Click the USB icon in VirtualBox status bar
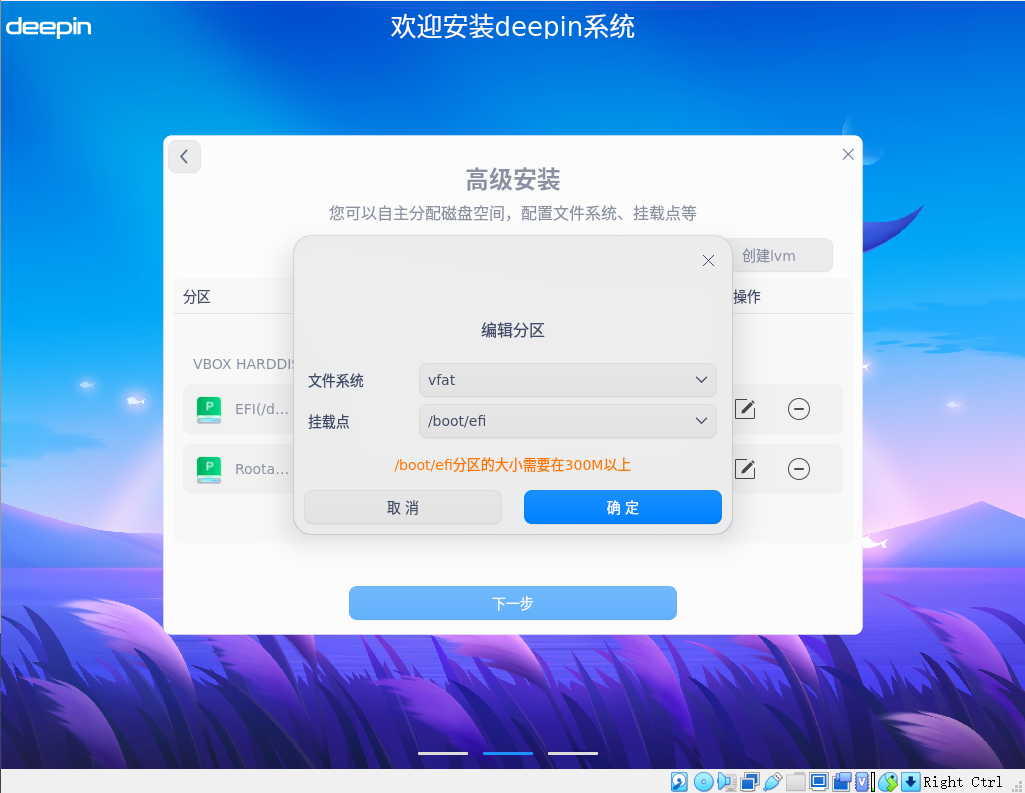The image size is (1025, 793). coord(772,781)
